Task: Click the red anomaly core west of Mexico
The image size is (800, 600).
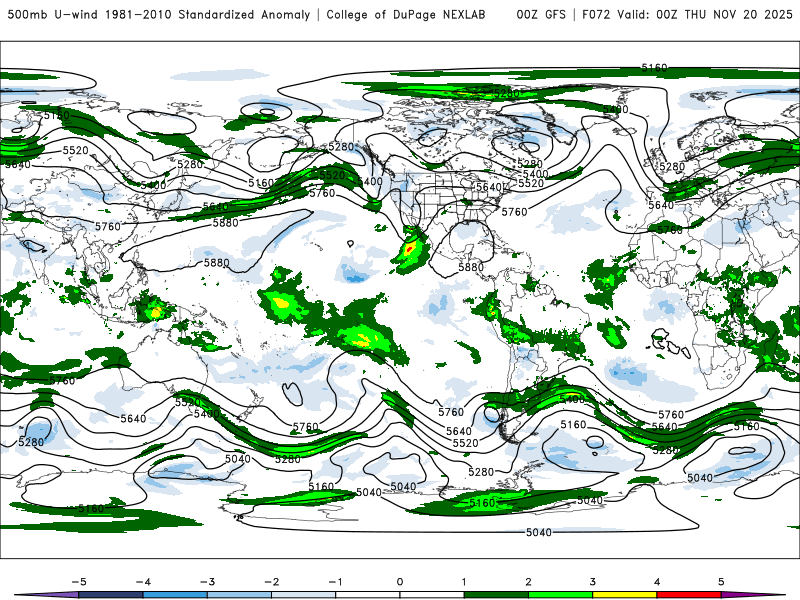Action: coord(409,250)
